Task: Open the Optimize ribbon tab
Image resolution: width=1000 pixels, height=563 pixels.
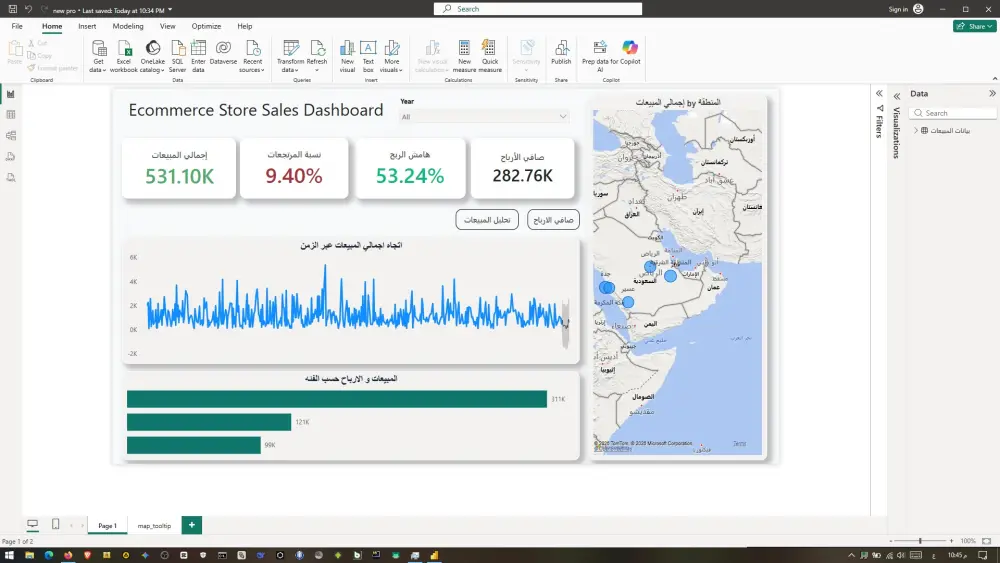Action: (207, 26)
